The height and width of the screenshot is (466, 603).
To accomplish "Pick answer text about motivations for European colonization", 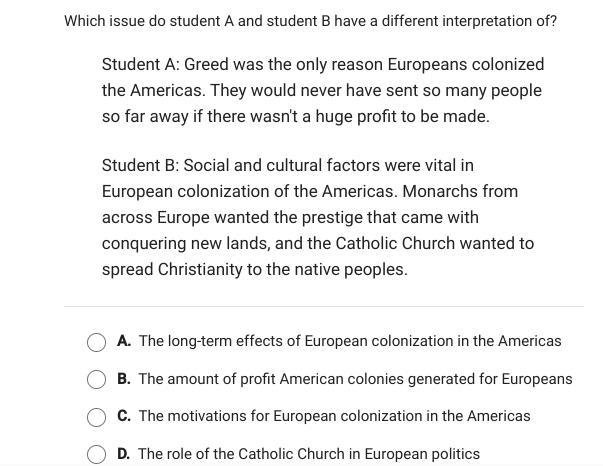I will tap(335, 416).
